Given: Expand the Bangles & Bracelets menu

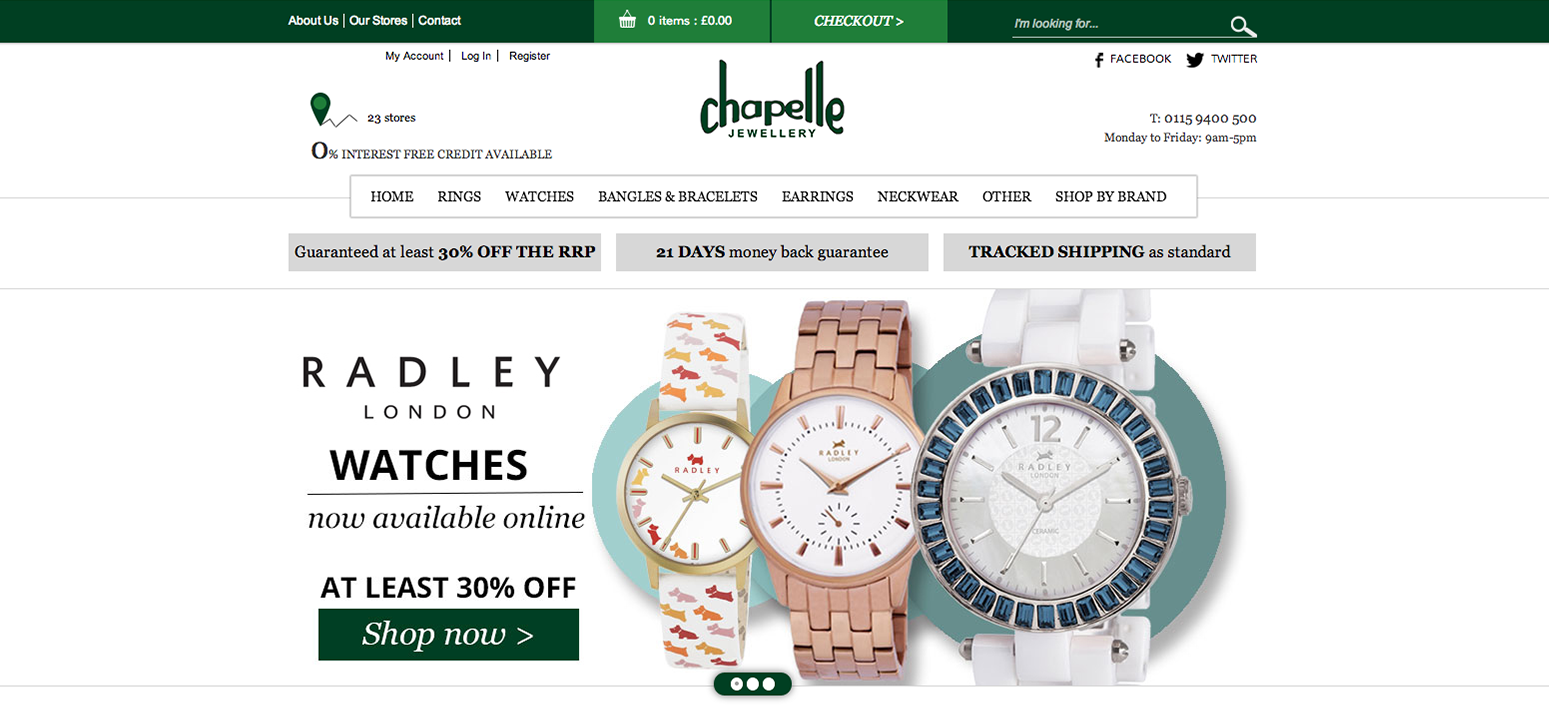Looking at the screenshot, I should [678, 197].
